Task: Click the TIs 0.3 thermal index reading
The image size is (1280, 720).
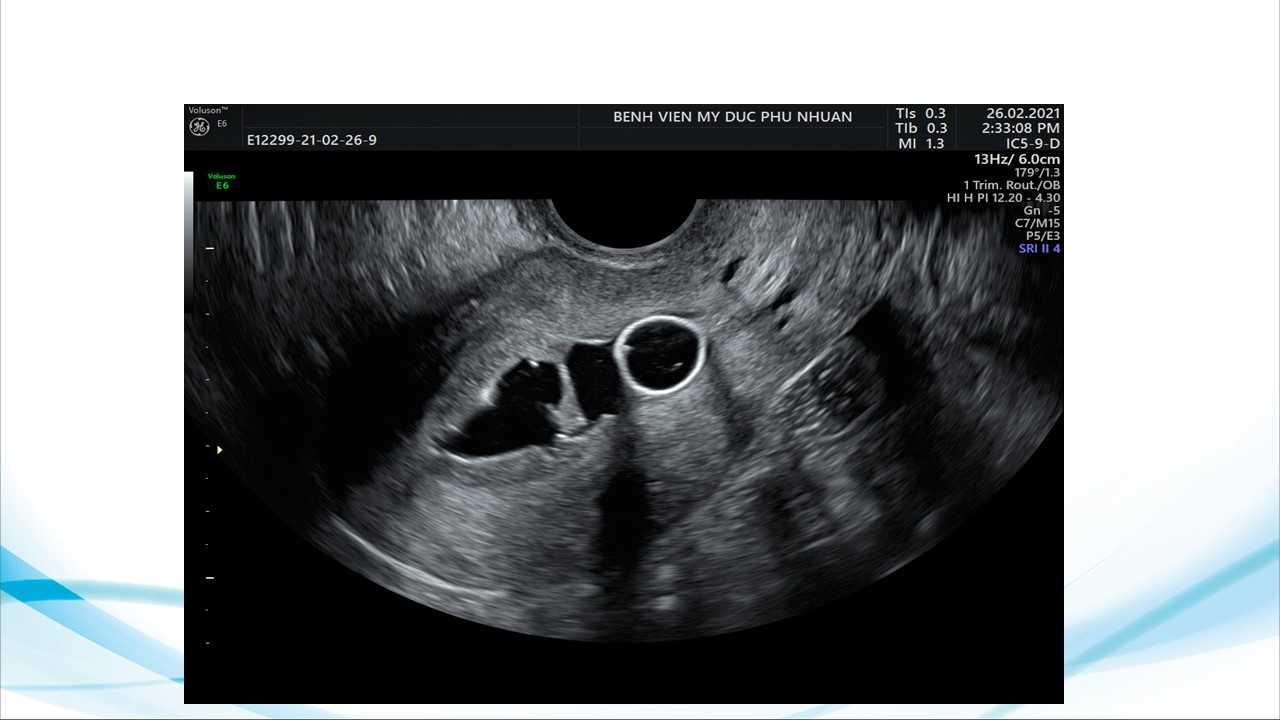Action: [921, 114]
